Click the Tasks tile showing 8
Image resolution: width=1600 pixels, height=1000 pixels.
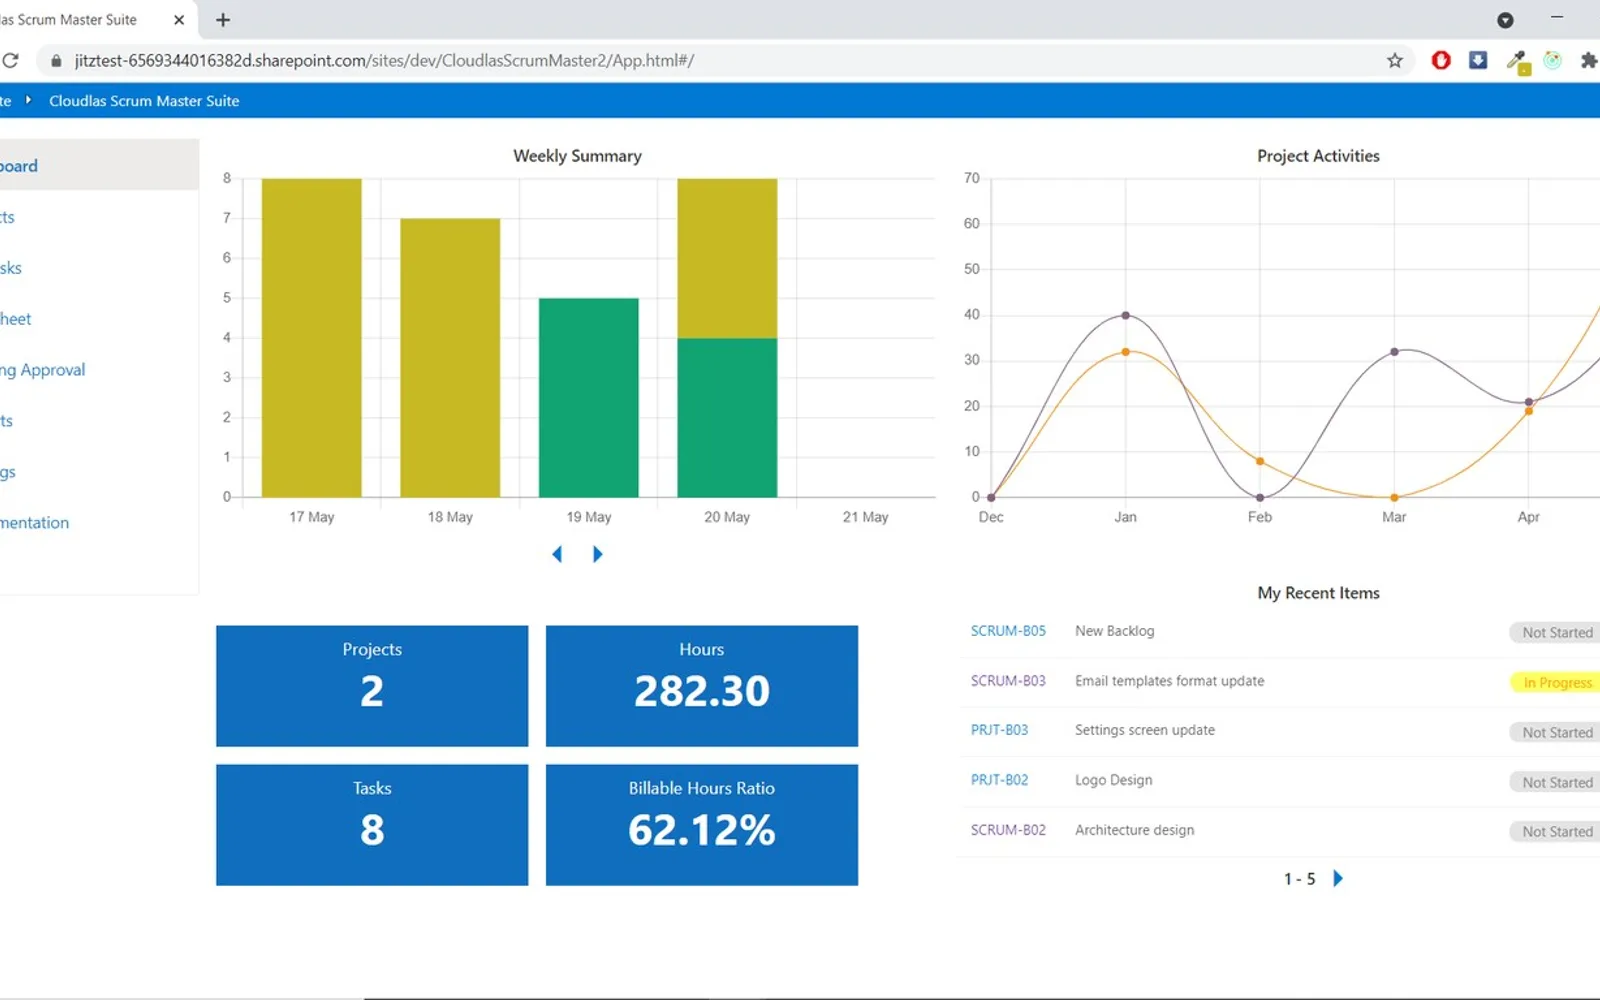[372, 825]
